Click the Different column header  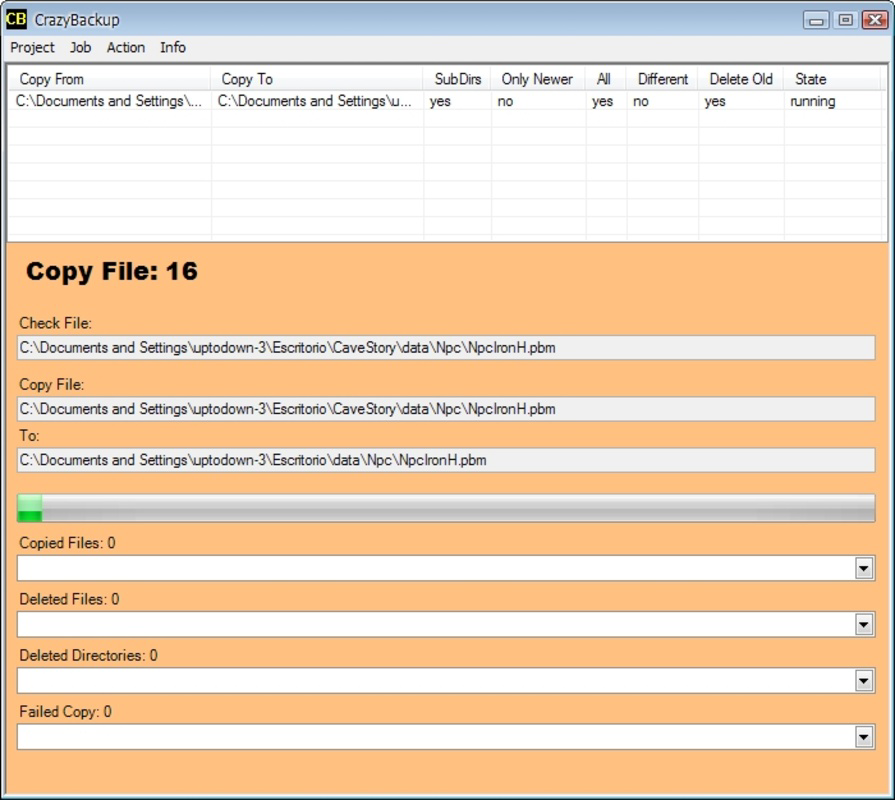662,79
